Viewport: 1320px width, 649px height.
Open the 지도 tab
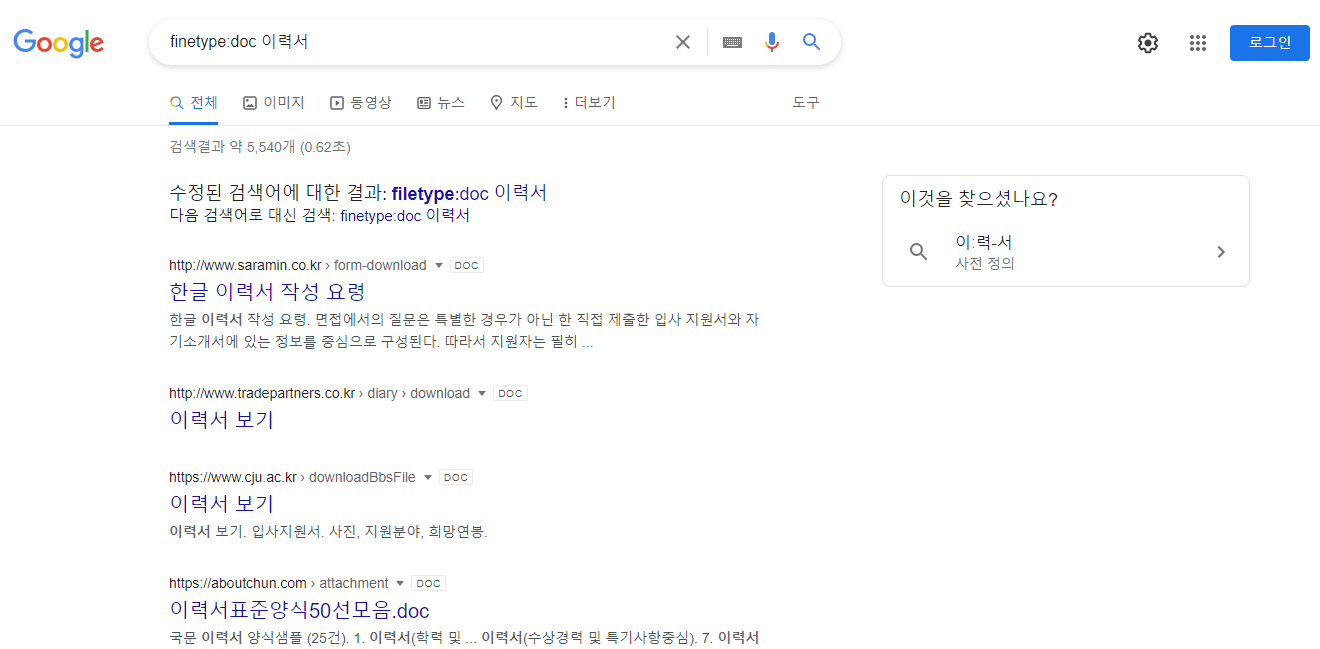[x=514, y=103]
